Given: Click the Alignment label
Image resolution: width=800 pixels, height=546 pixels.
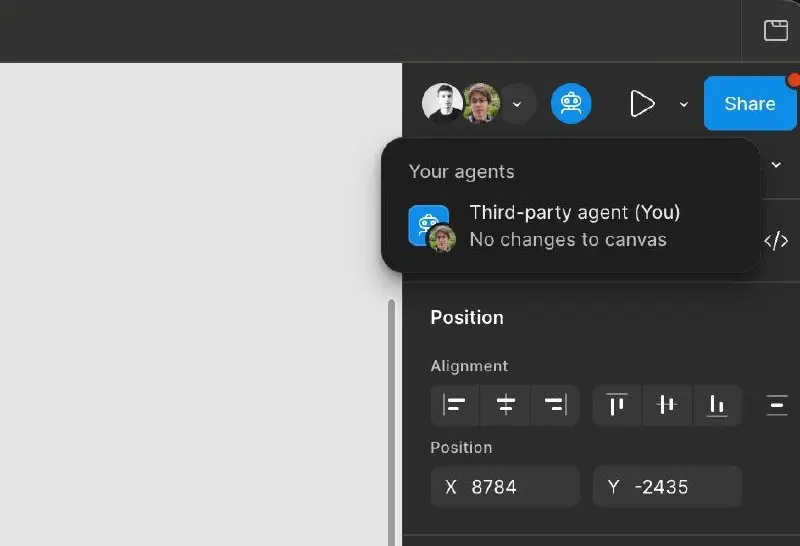Looking at the screenshot, I should (x=469, y=366).
